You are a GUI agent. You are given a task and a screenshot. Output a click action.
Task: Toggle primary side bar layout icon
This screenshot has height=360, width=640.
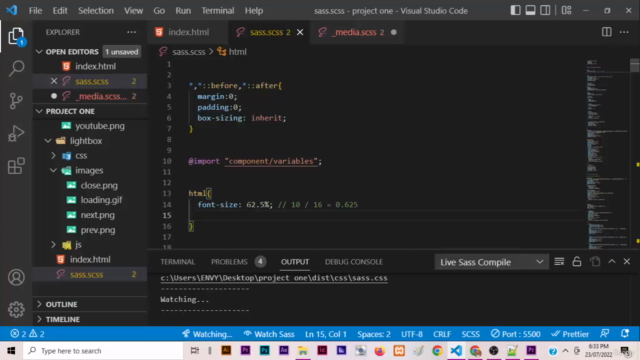[516, 10]
